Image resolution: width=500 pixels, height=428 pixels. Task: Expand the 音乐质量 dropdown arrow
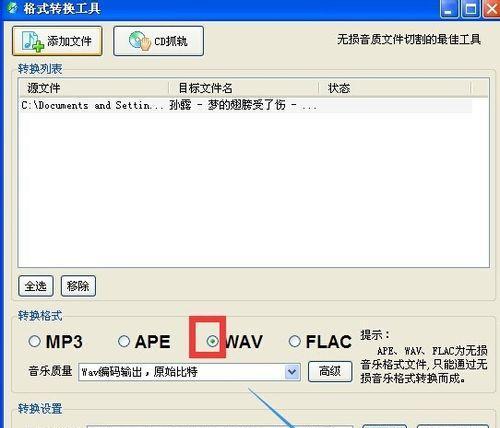point(292,372)
